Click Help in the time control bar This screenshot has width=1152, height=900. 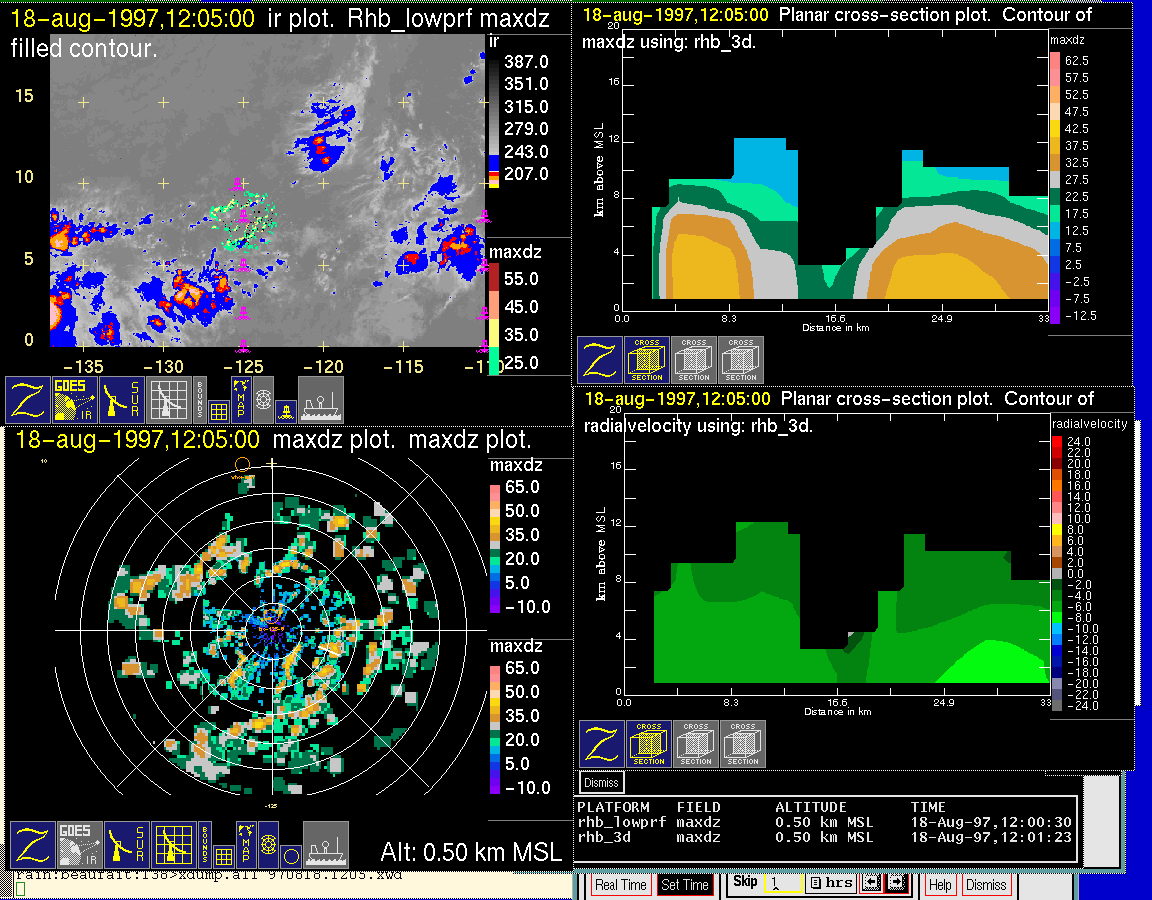pos(940,885)
